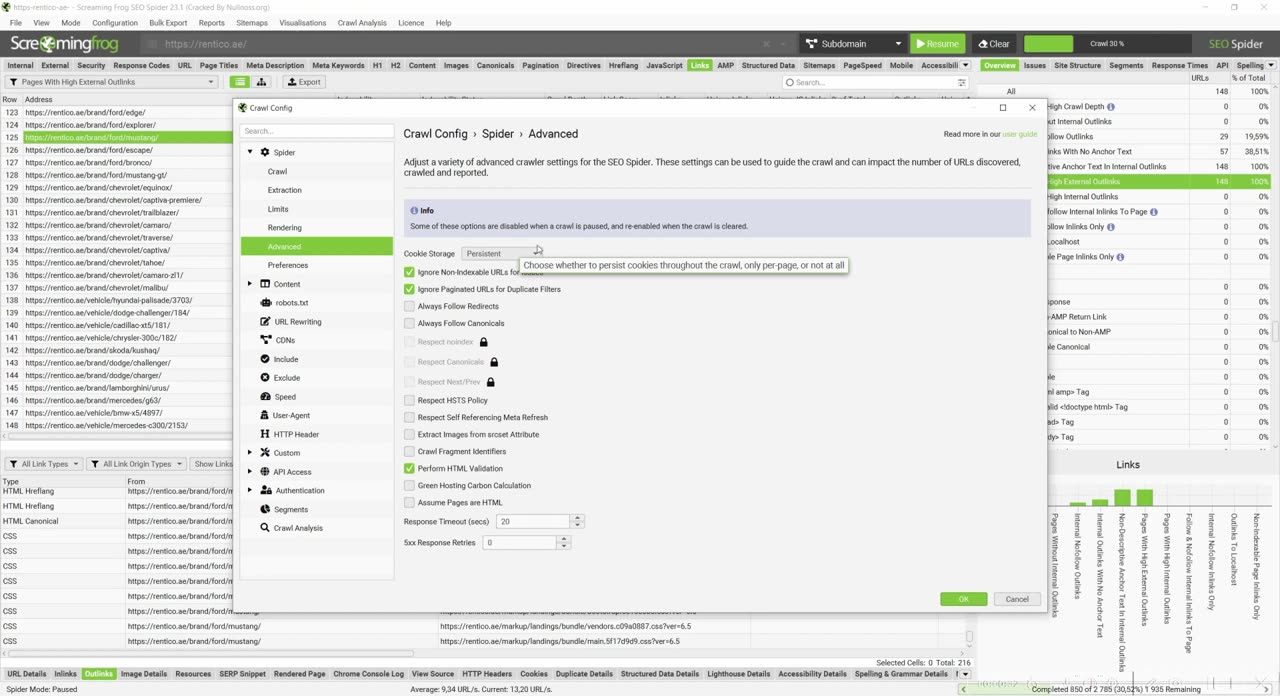
Task: Click the Include checkmark icon
Action: tap(265, 359)
